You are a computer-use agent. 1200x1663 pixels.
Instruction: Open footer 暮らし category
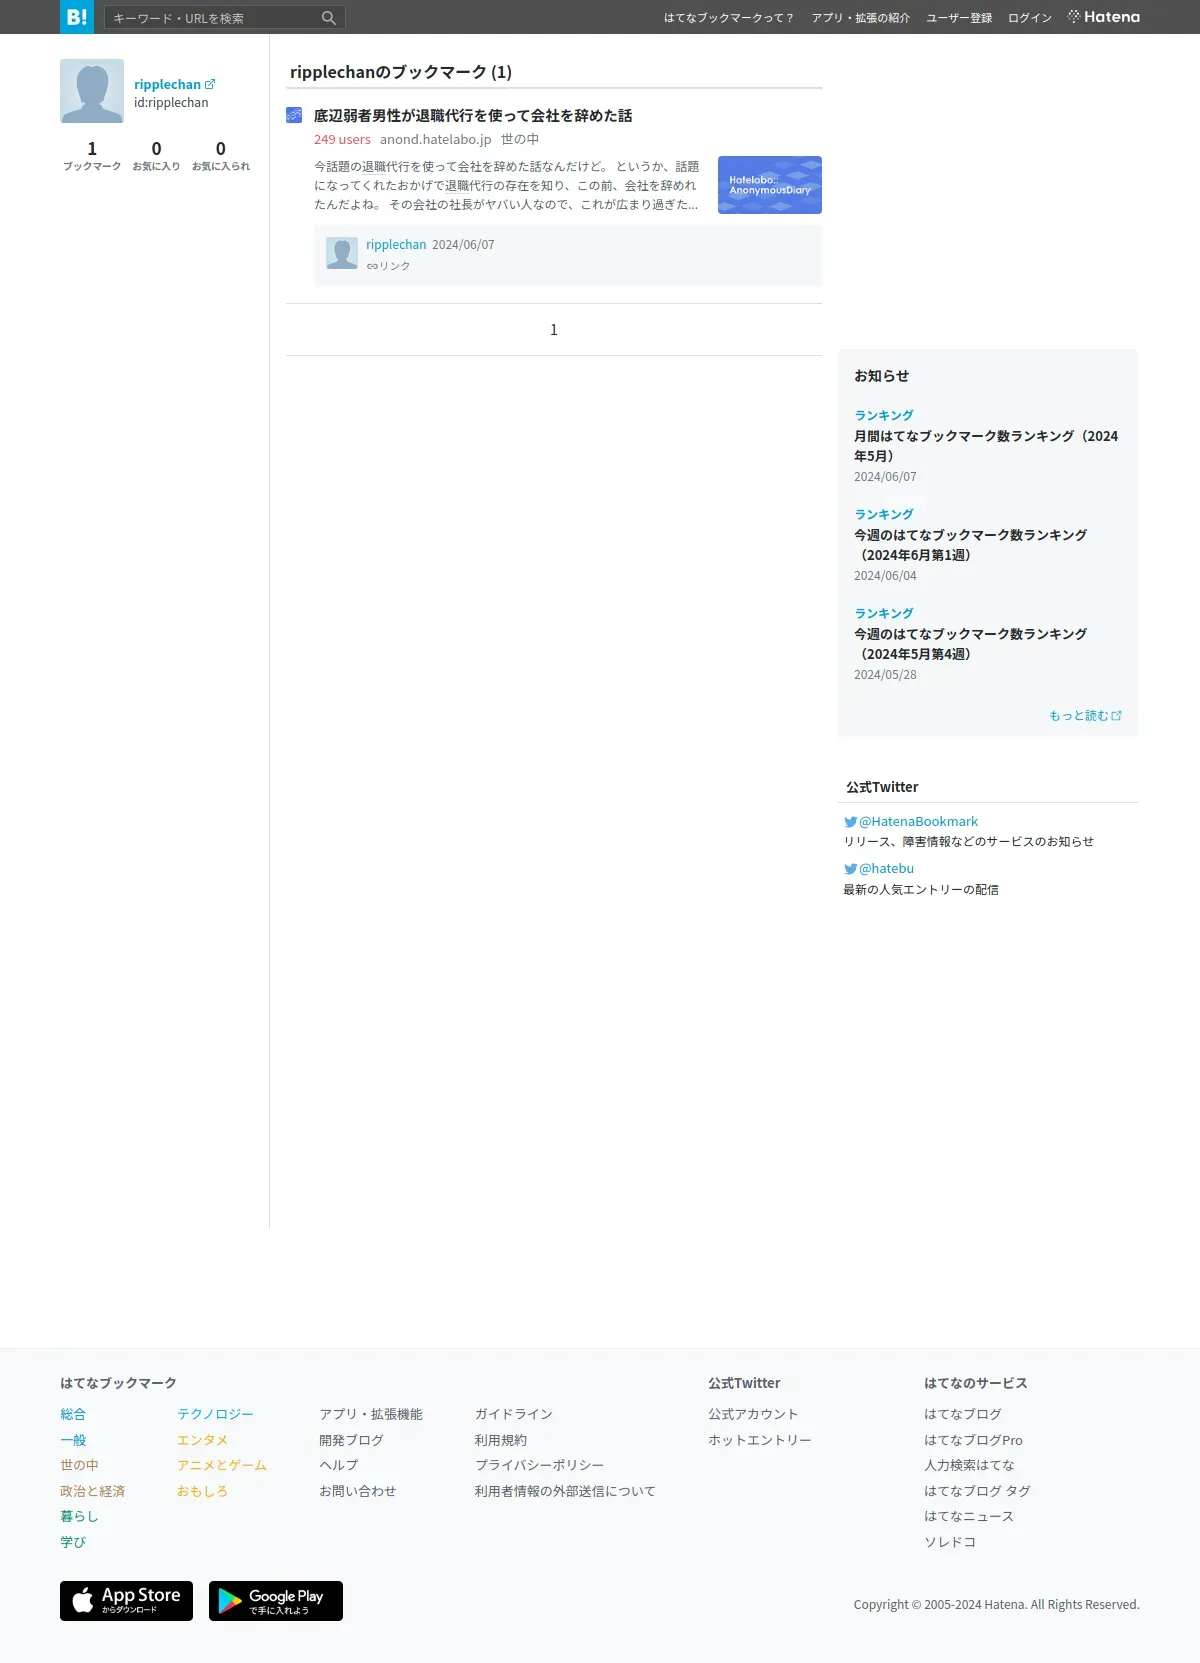coord(79,1516)
